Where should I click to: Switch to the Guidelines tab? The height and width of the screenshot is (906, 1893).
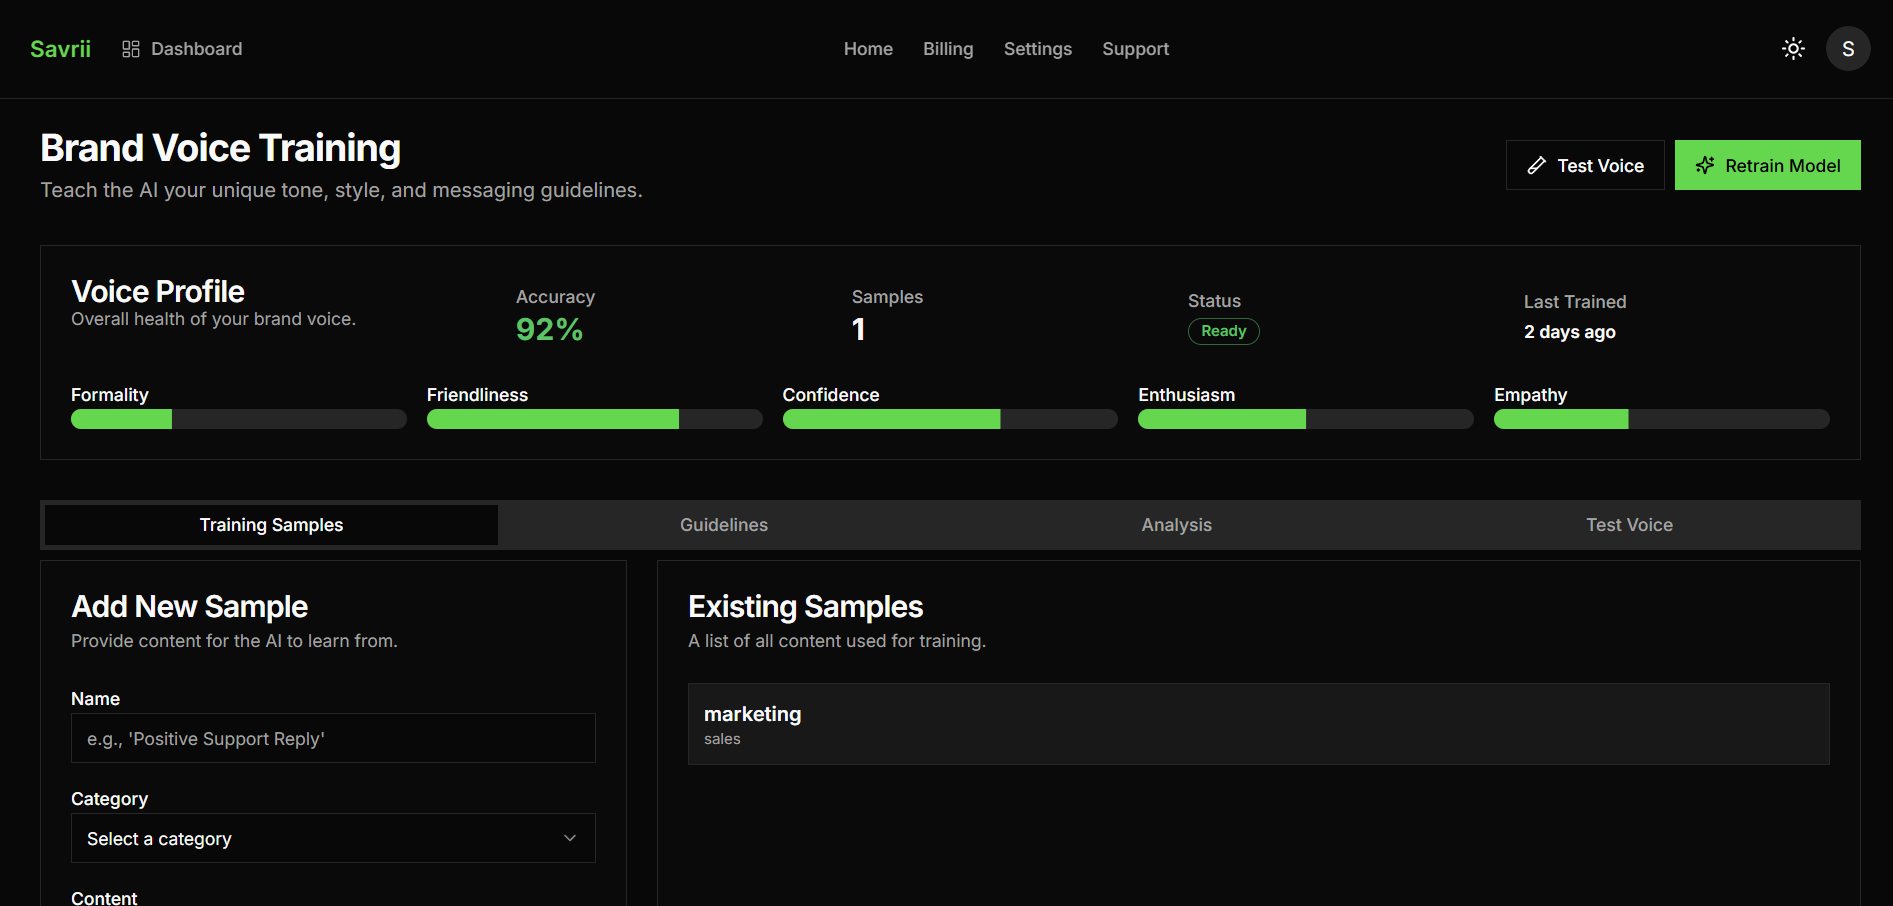click(x=724, y=525)
